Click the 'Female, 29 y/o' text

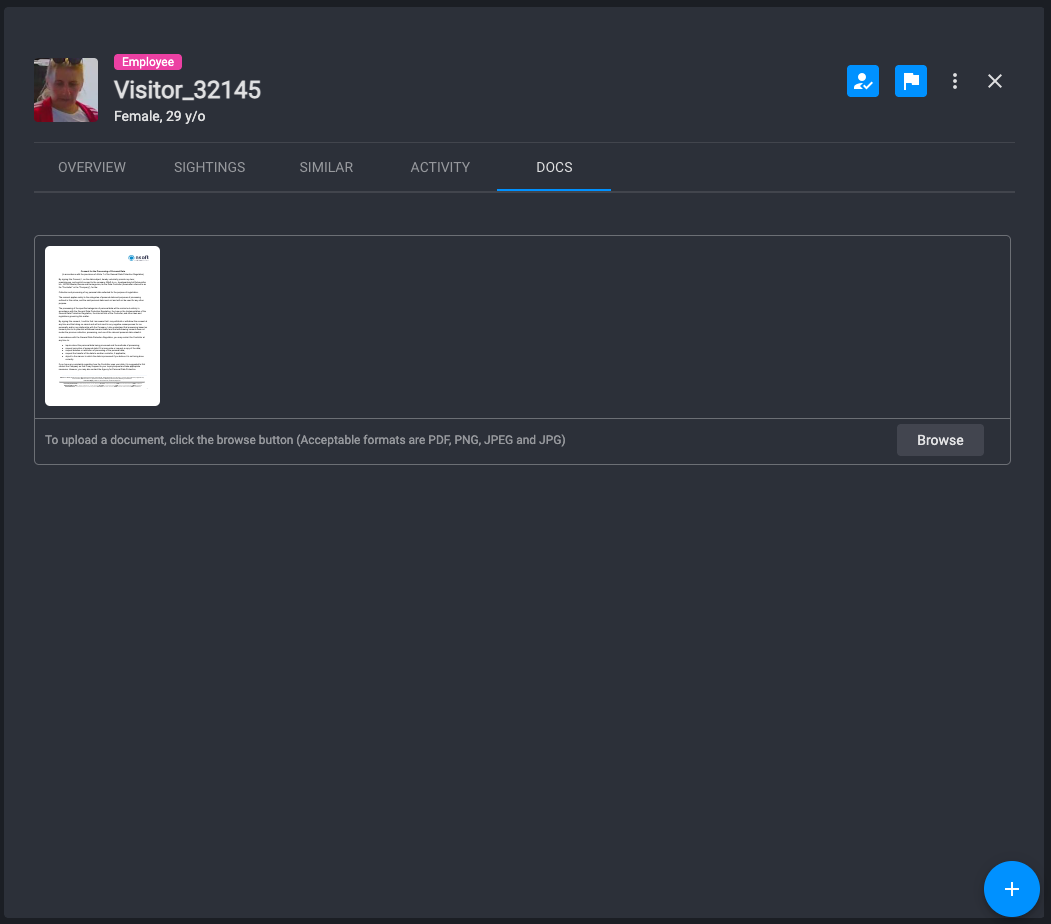pyautogui.click(x=160, y=116)
